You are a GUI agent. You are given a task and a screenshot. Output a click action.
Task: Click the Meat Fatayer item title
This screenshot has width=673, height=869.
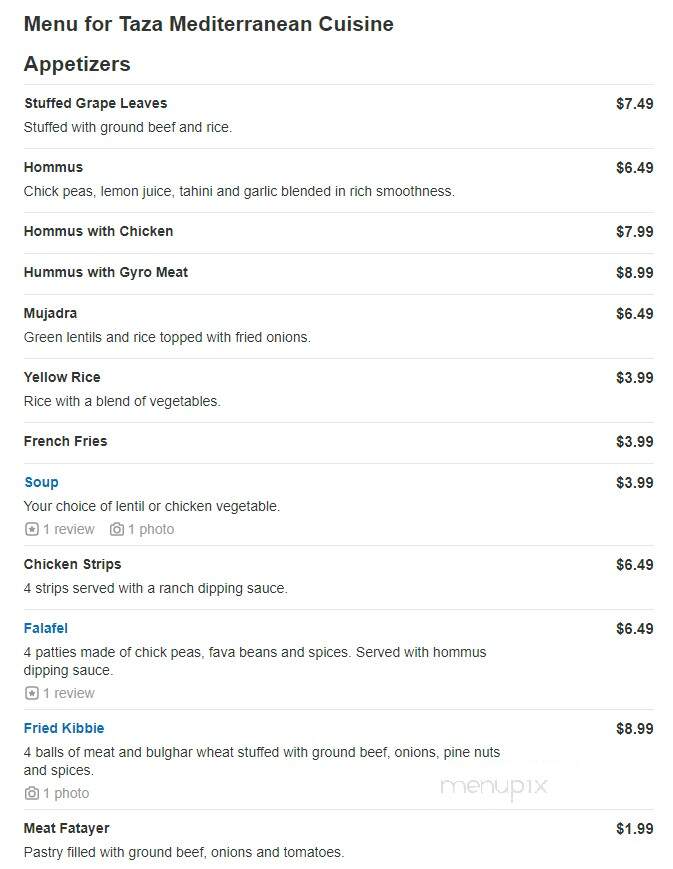coord(67,828)
